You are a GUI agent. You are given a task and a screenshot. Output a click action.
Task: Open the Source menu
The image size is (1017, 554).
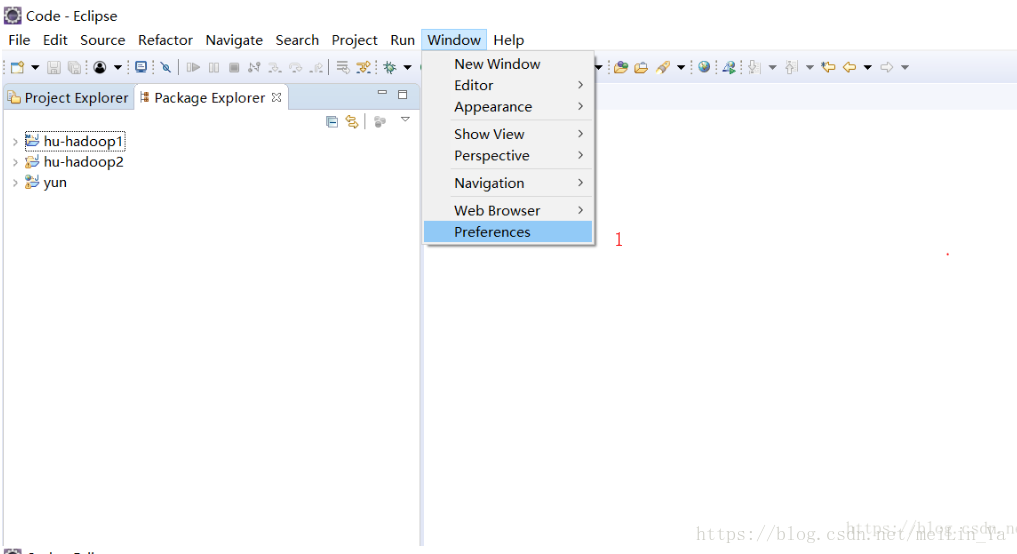[102, 40]
